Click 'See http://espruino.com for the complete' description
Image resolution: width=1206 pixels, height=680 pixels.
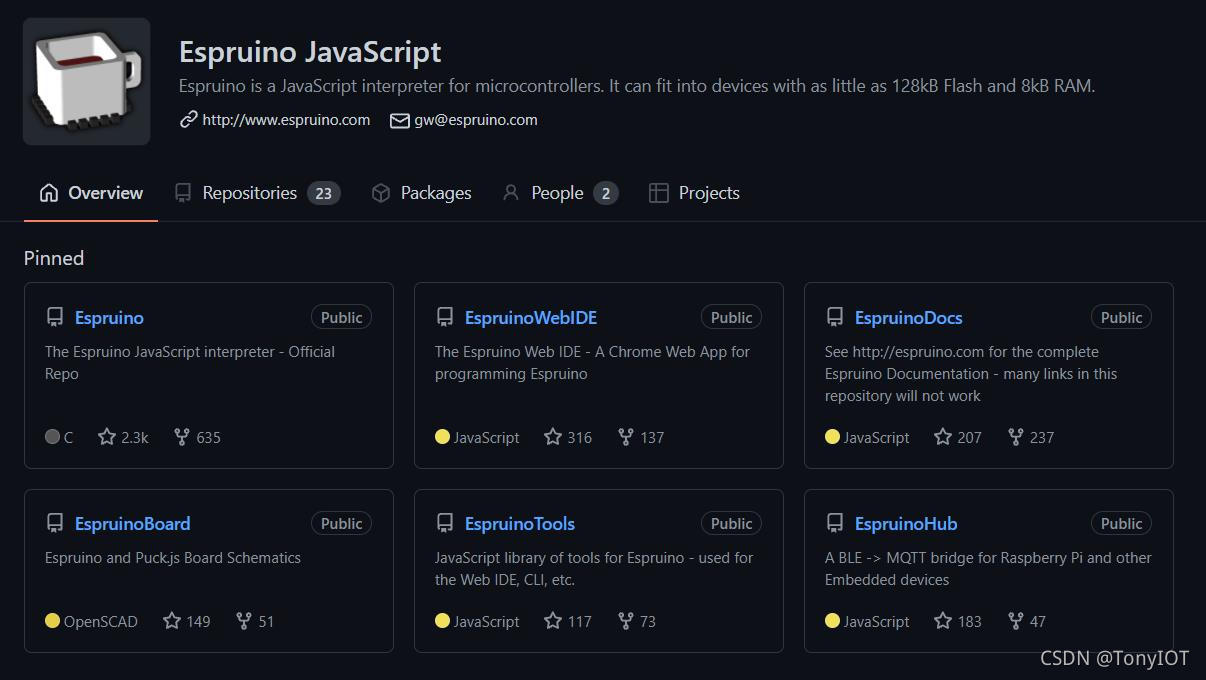(971, 374)
